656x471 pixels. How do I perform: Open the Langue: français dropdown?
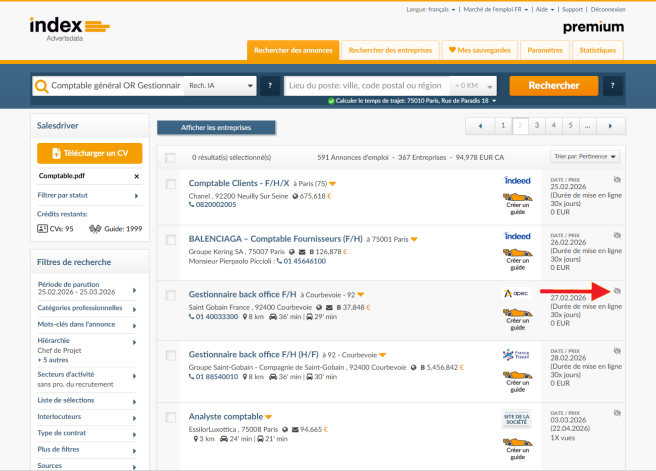coord(430,9)
